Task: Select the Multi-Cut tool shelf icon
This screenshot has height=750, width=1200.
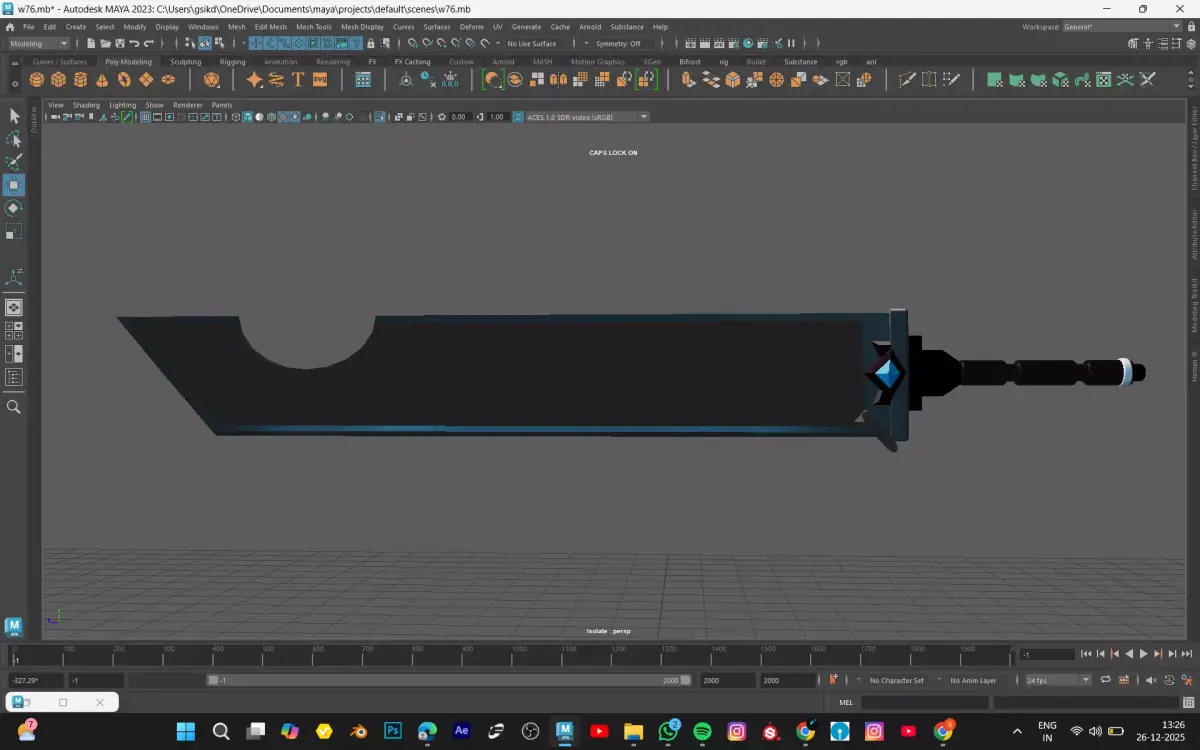Action: pos(907,80)
